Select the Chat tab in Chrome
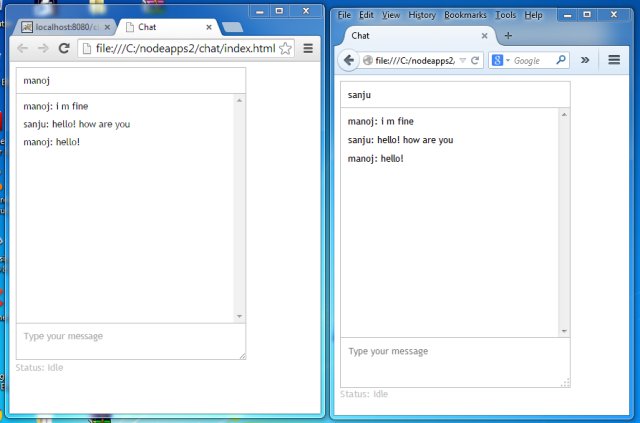The height and width of the screenshot is (423, 640). pos(168,27)
